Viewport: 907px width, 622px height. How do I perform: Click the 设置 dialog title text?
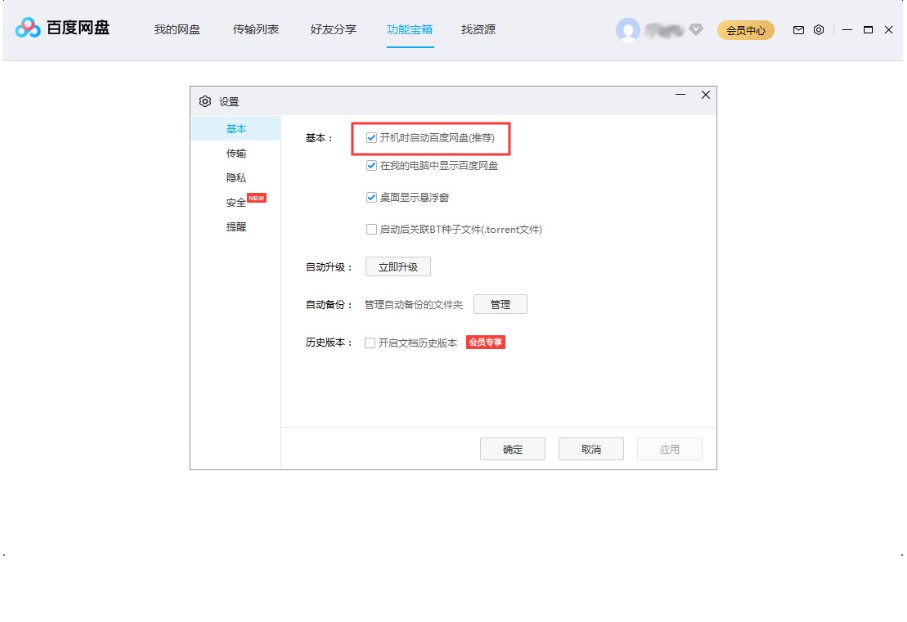coord(229,102)
